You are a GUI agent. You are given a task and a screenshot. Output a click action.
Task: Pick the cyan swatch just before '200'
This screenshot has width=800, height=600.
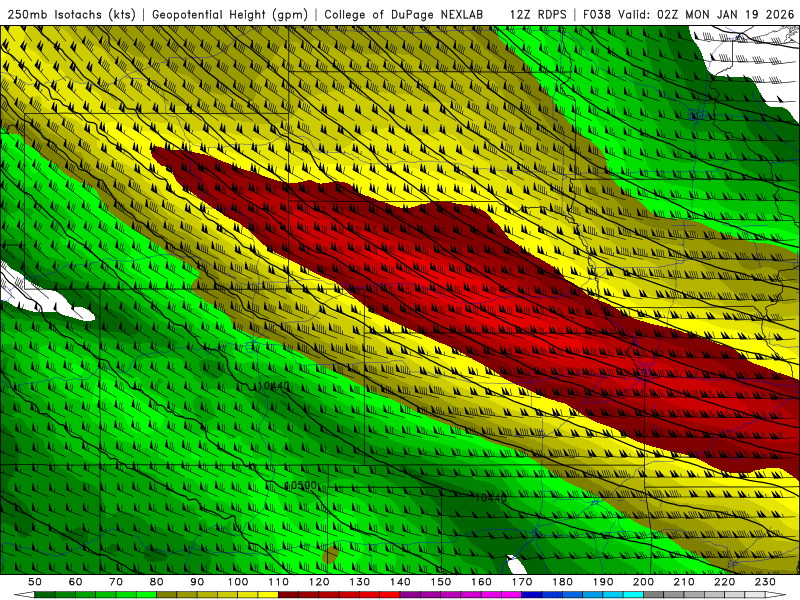point(634,595)
